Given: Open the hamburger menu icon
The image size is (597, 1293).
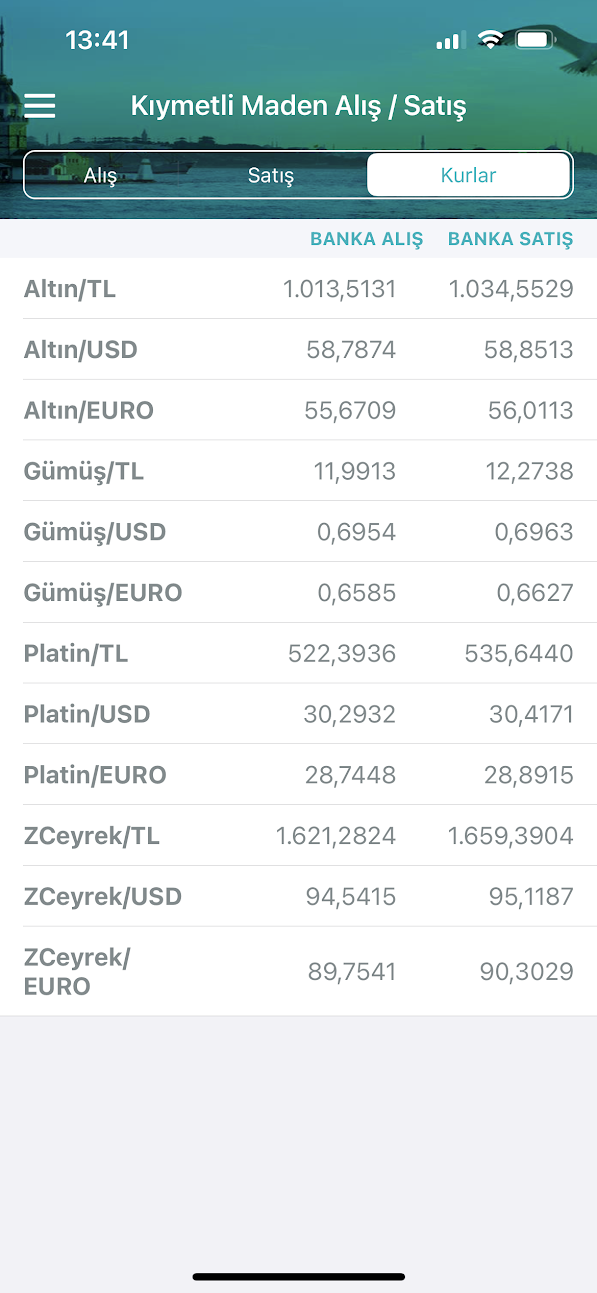Looking at the screenshot, I should point(40,106).
